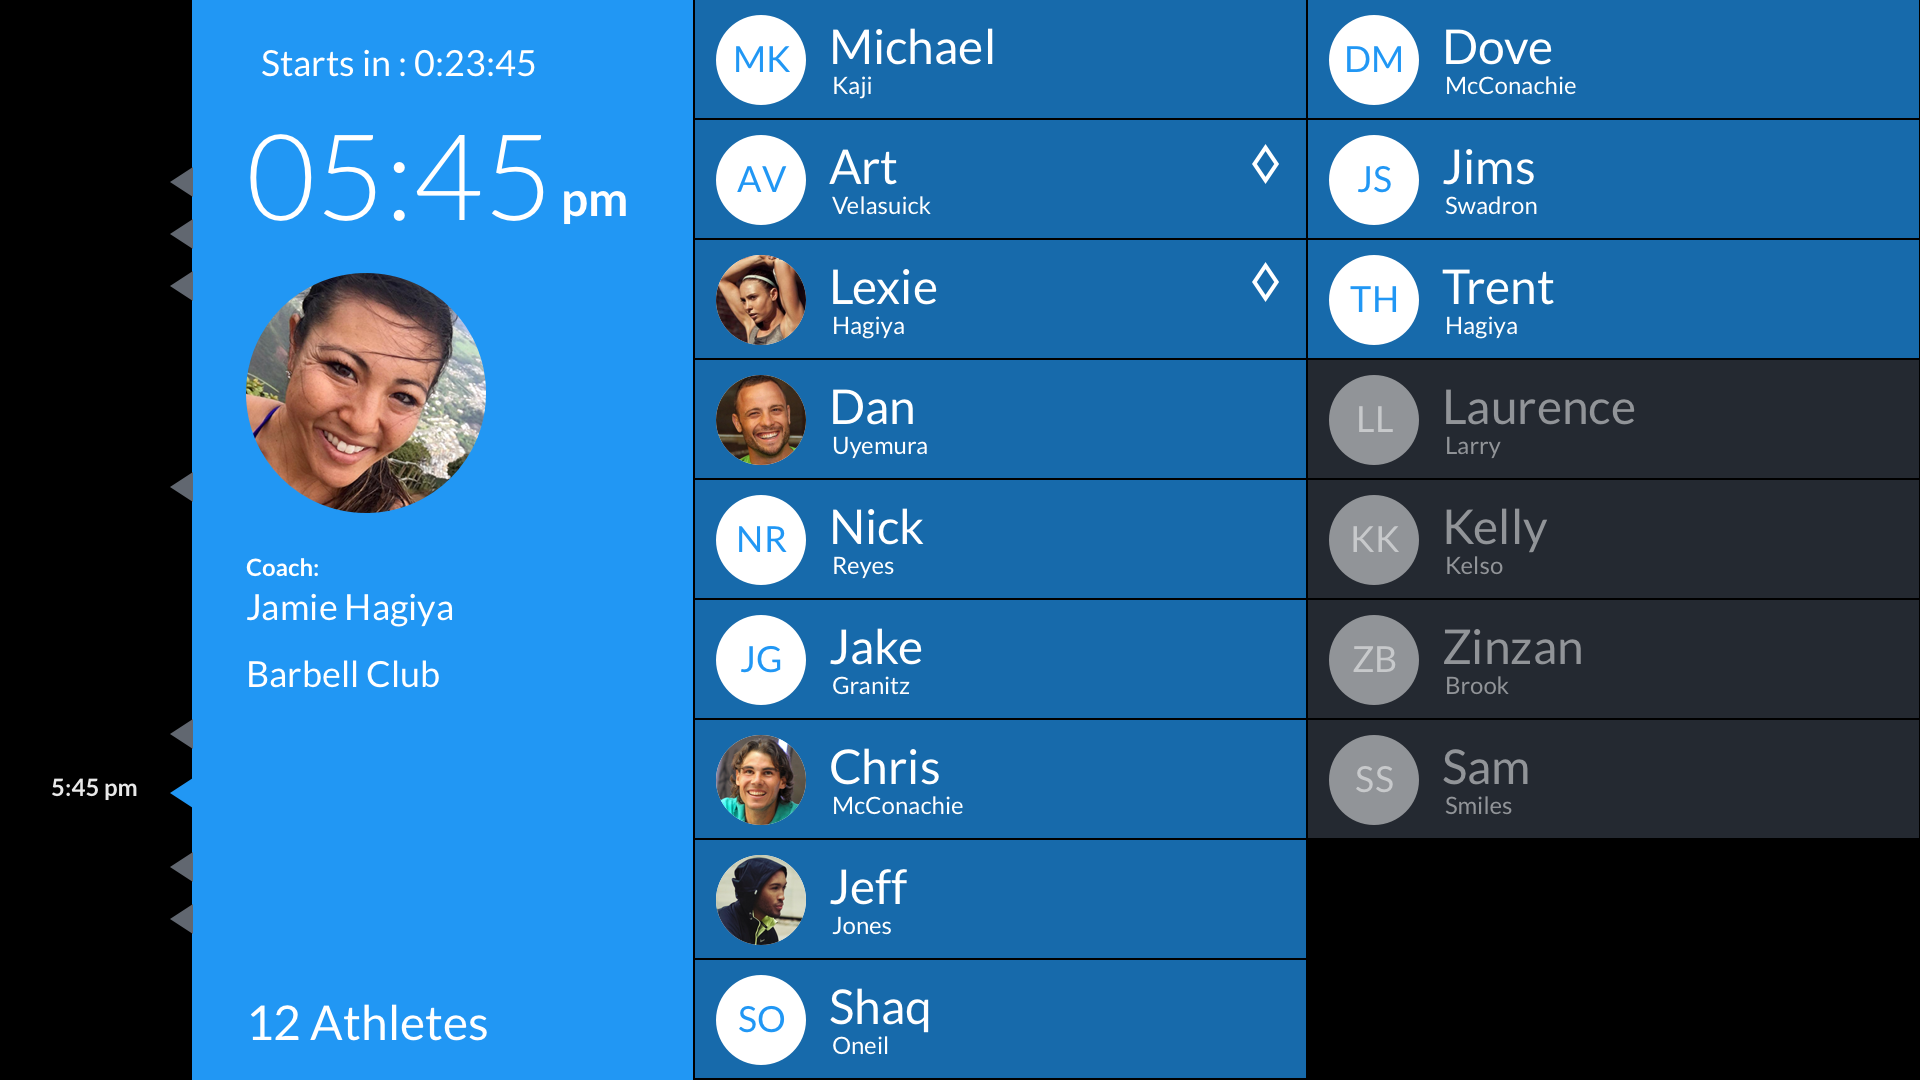Click the Art Velasuick initials avatar icon

coord(760,181)
